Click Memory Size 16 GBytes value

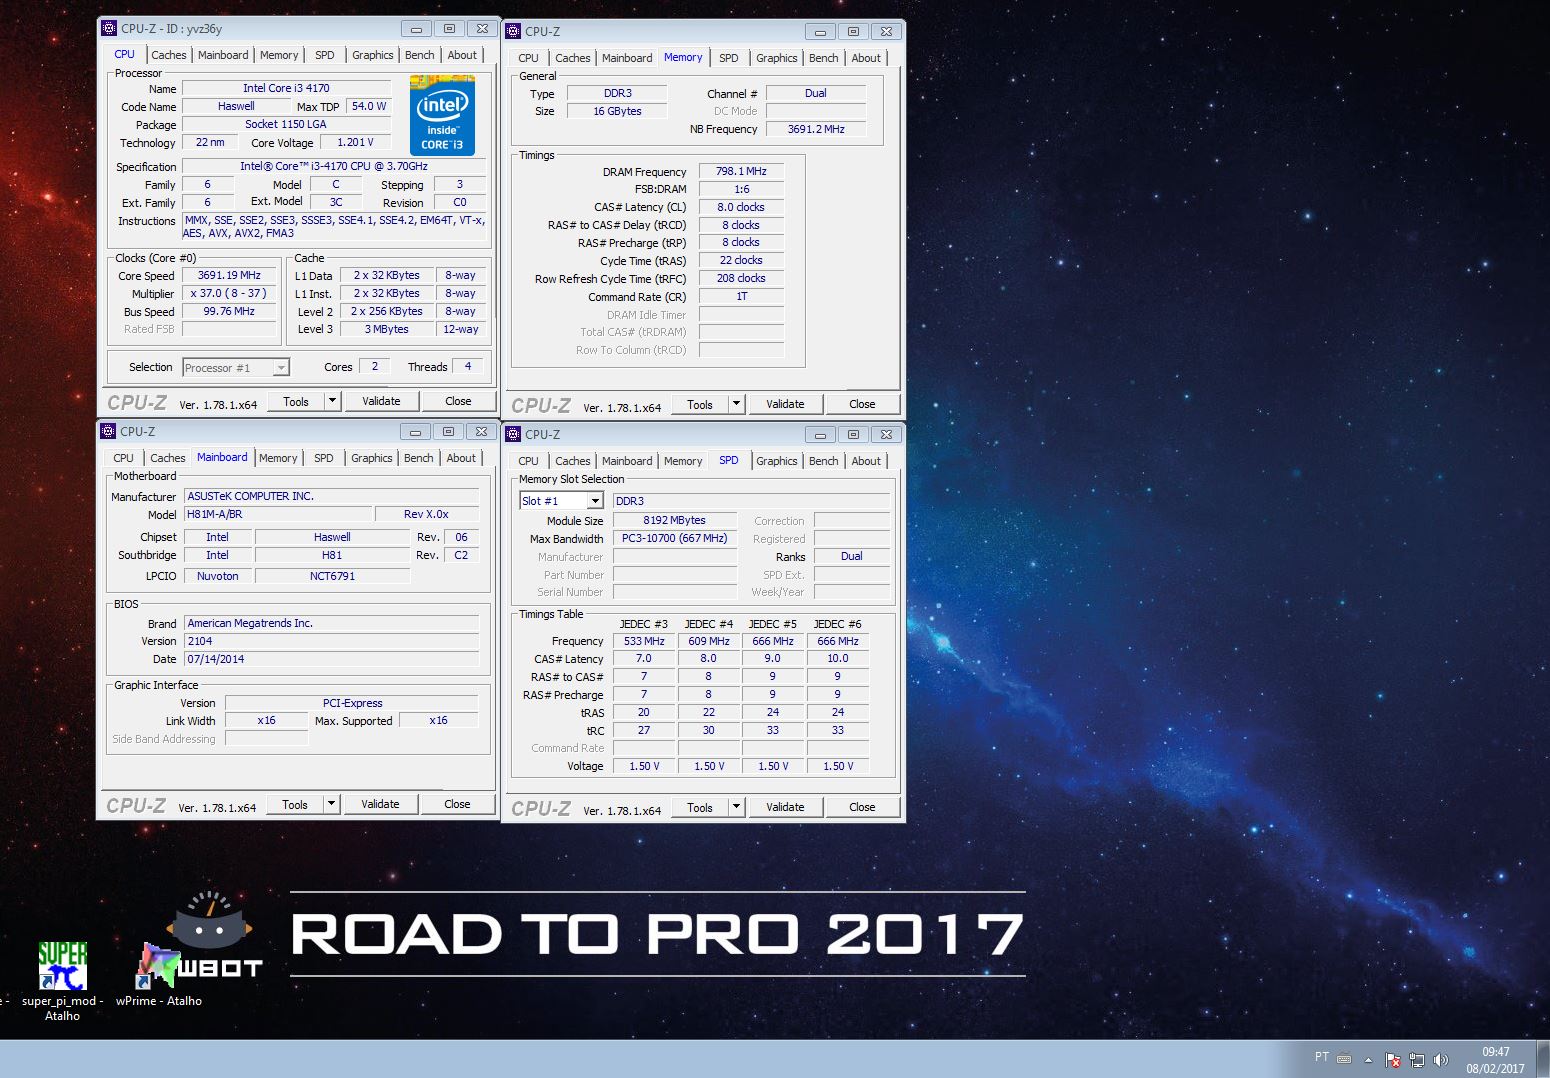point(617,111)
